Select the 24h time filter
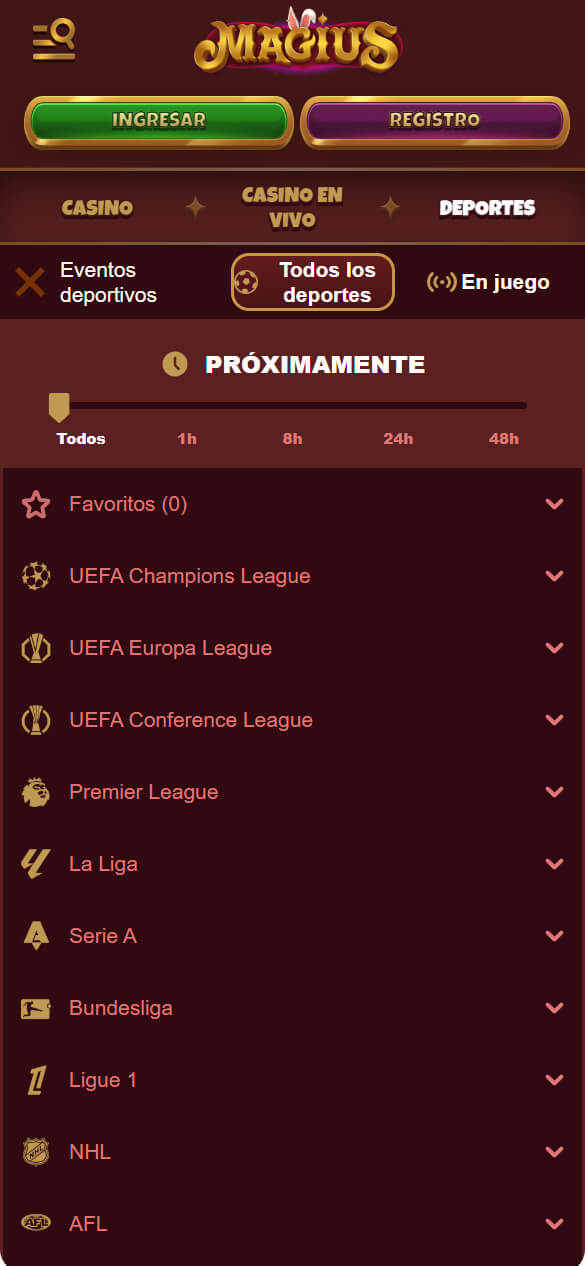Viewport: 585px width, 1266px height. point(398,439)
